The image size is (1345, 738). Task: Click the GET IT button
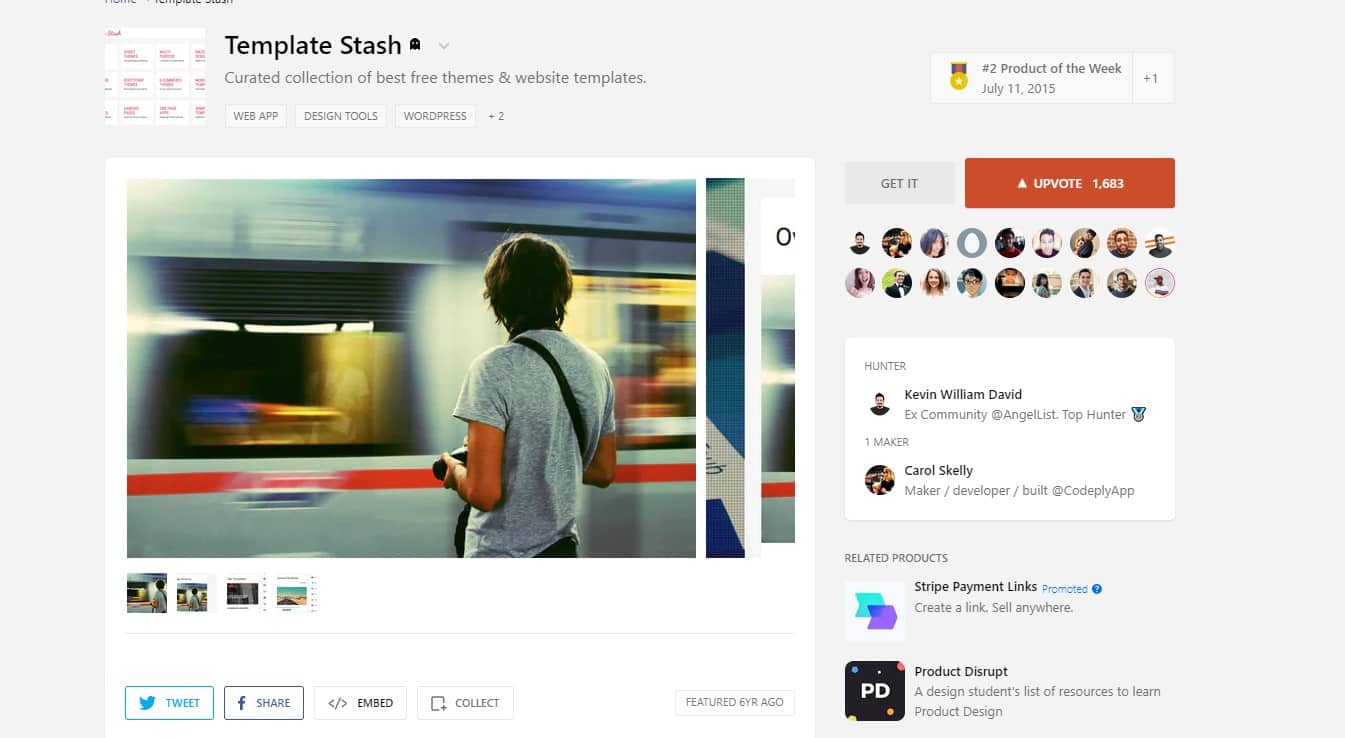tap(899, 183)
